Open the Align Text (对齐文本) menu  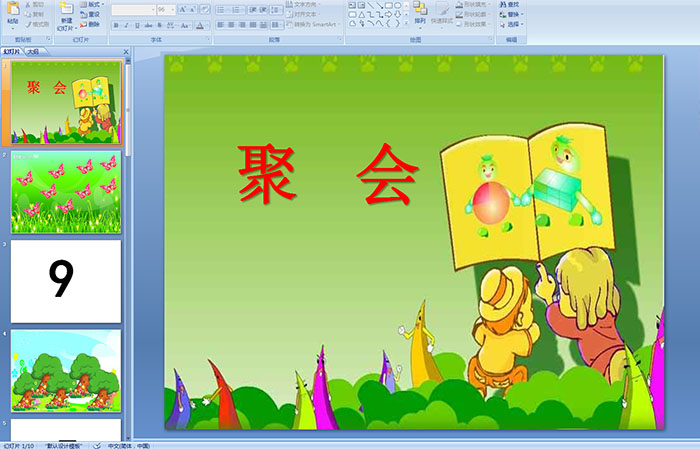tap(302, 14)
